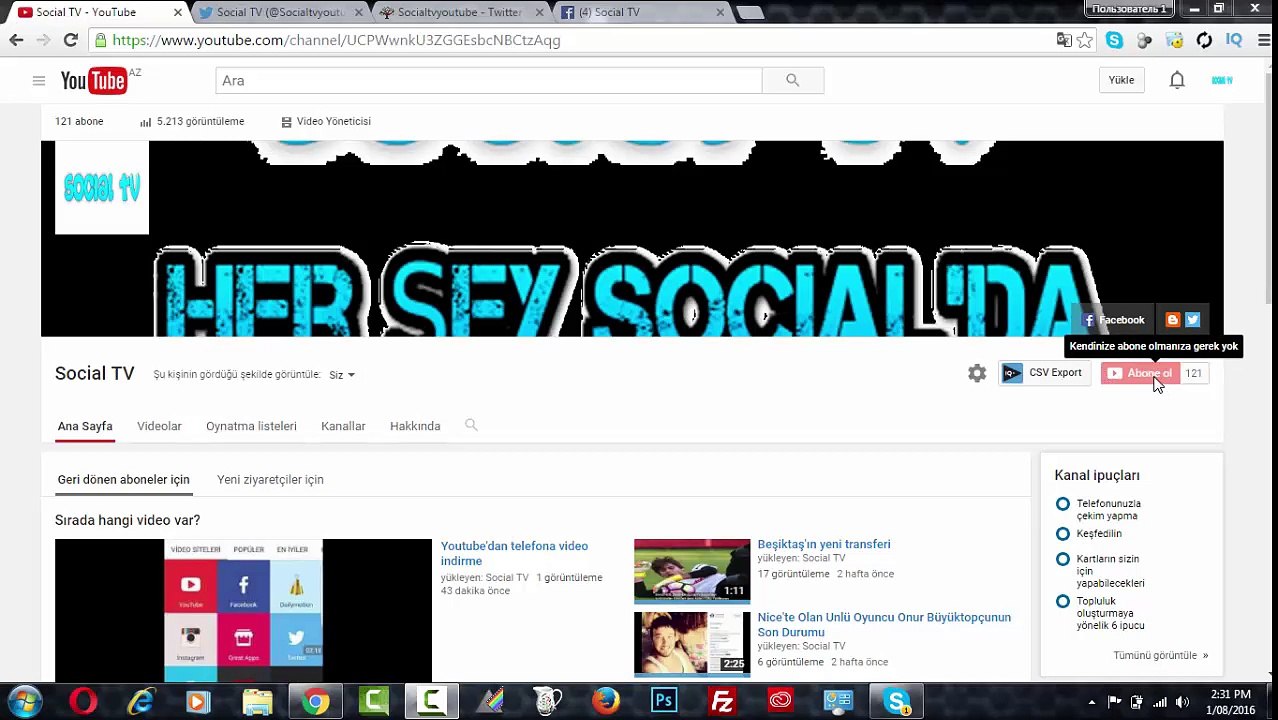Open the Facebook link on the banner
This screenshot has width=1278, height=720.
click(x=1114, y=320)
